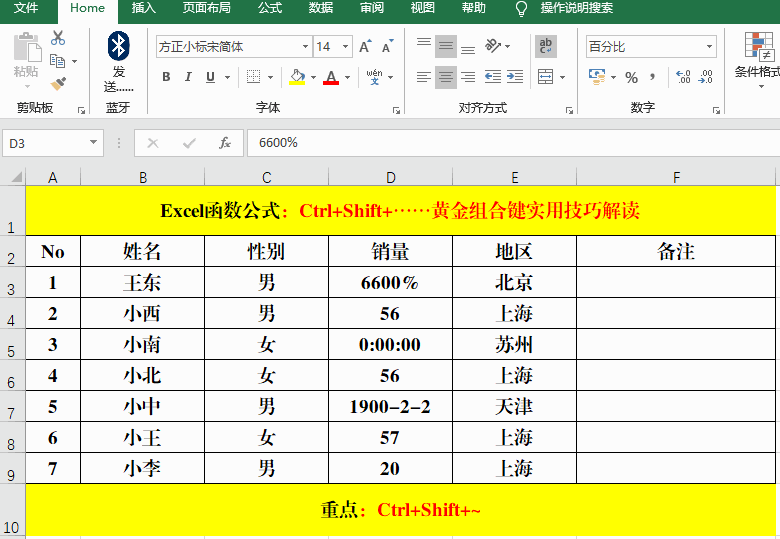
Task: Open the font size dropdown
Action: point(345,47)
